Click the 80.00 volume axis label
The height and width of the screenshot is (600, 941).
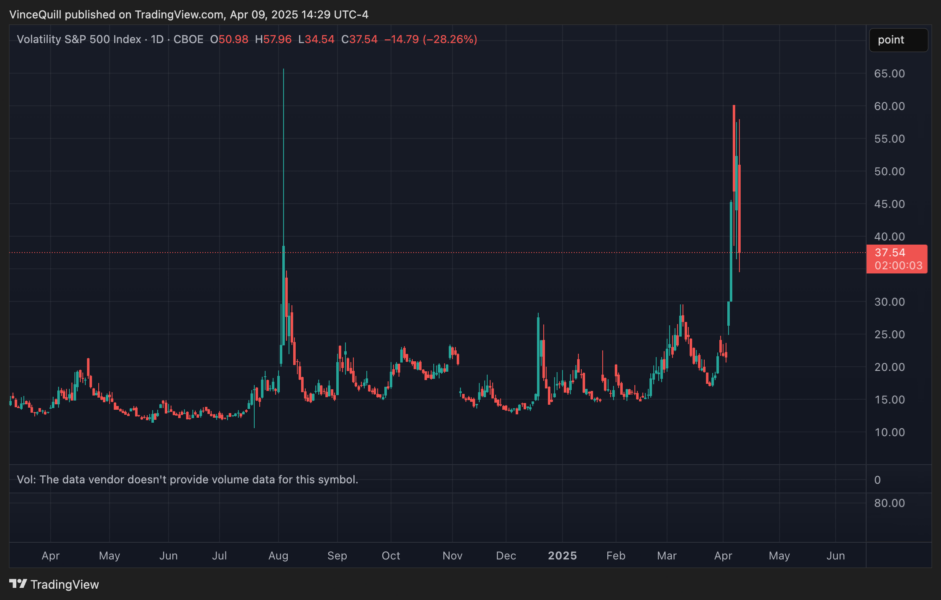tap(890, 504)
